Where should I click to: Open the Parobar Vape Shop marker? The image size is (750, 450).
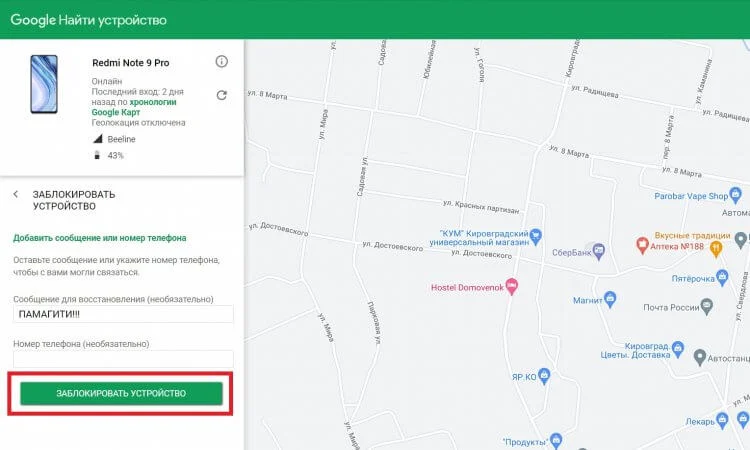pyautogui.click(x=736, y=195)
